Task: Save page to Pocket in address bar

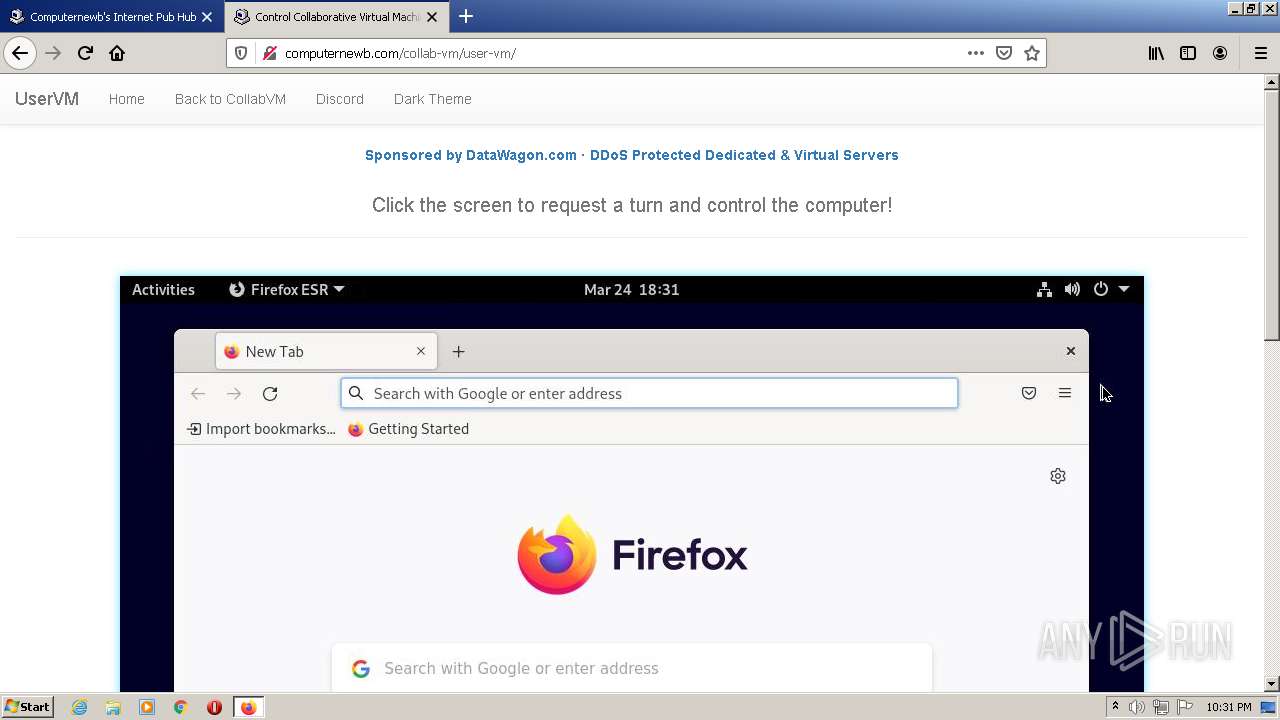Action: 1004,53
